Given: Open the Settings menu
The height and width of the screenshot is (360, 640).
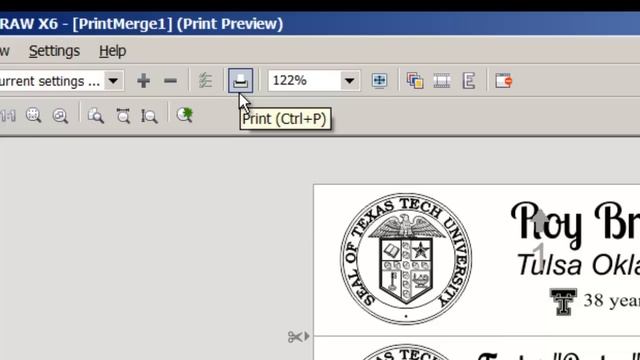Looking at the screenshot, I should (54, 51).
